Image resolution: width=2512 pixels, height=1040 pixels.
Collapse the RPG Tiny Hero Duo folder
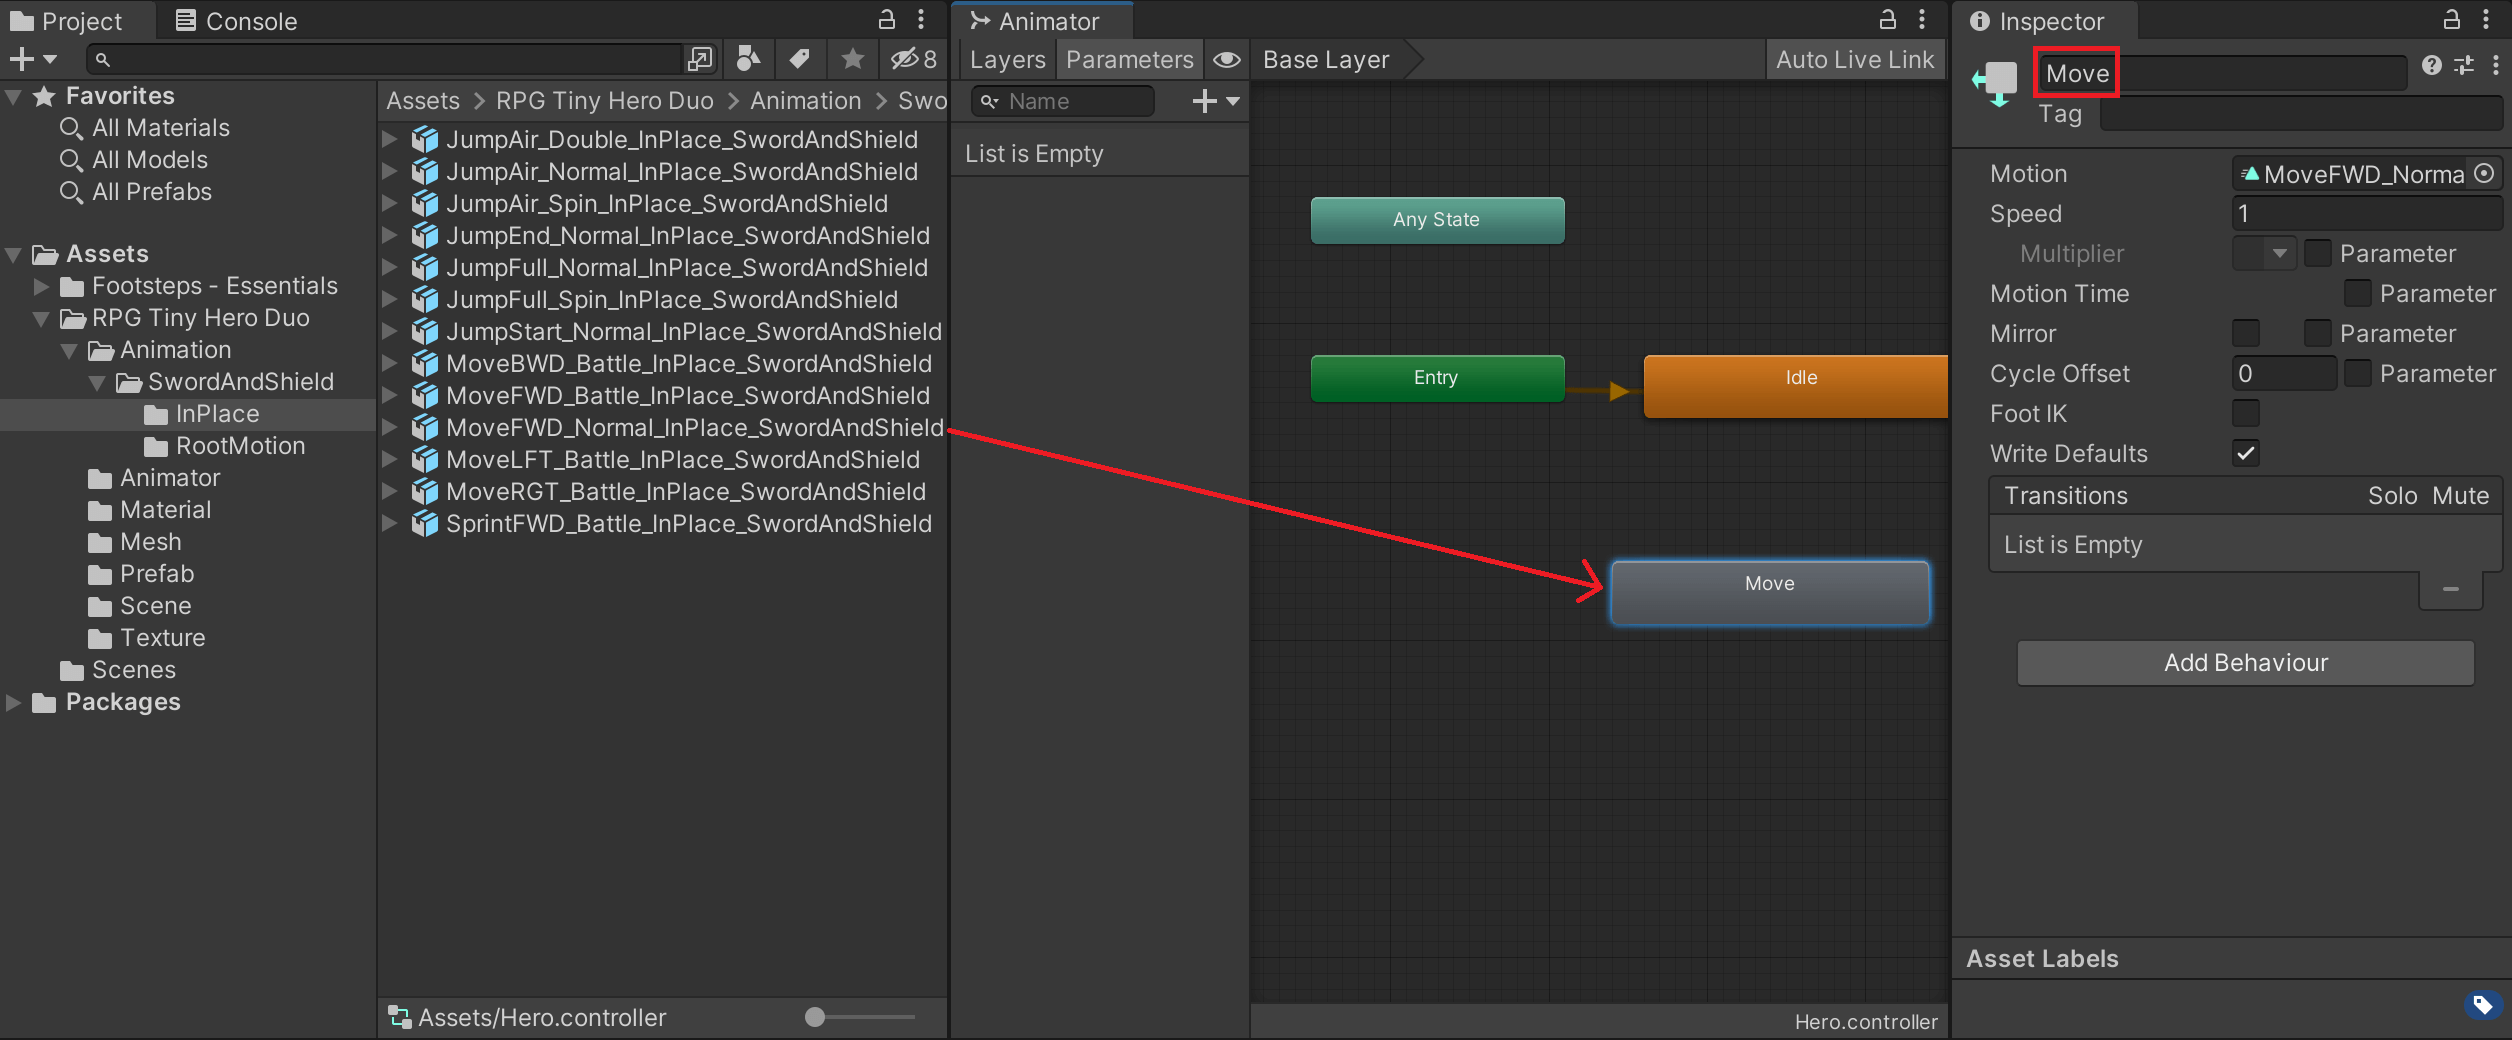42,318
